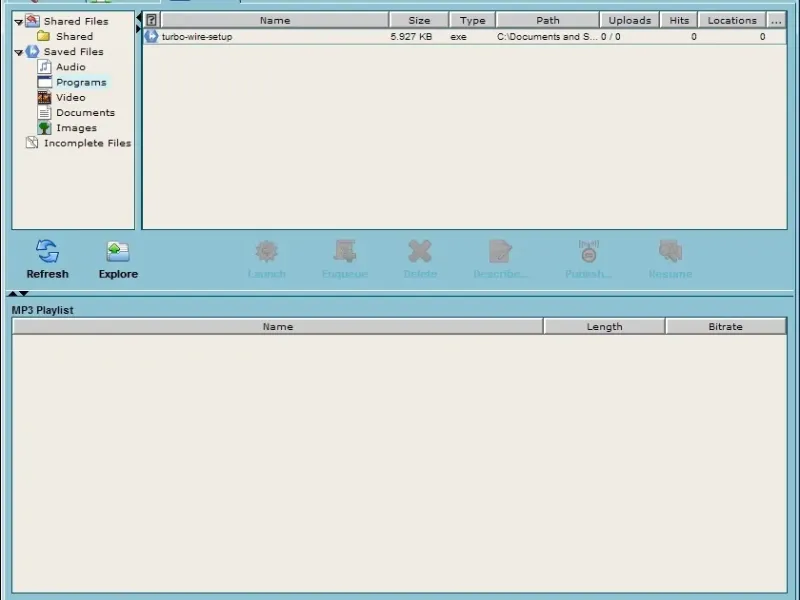Click the Enqueue icon

(x=345, y=251)
